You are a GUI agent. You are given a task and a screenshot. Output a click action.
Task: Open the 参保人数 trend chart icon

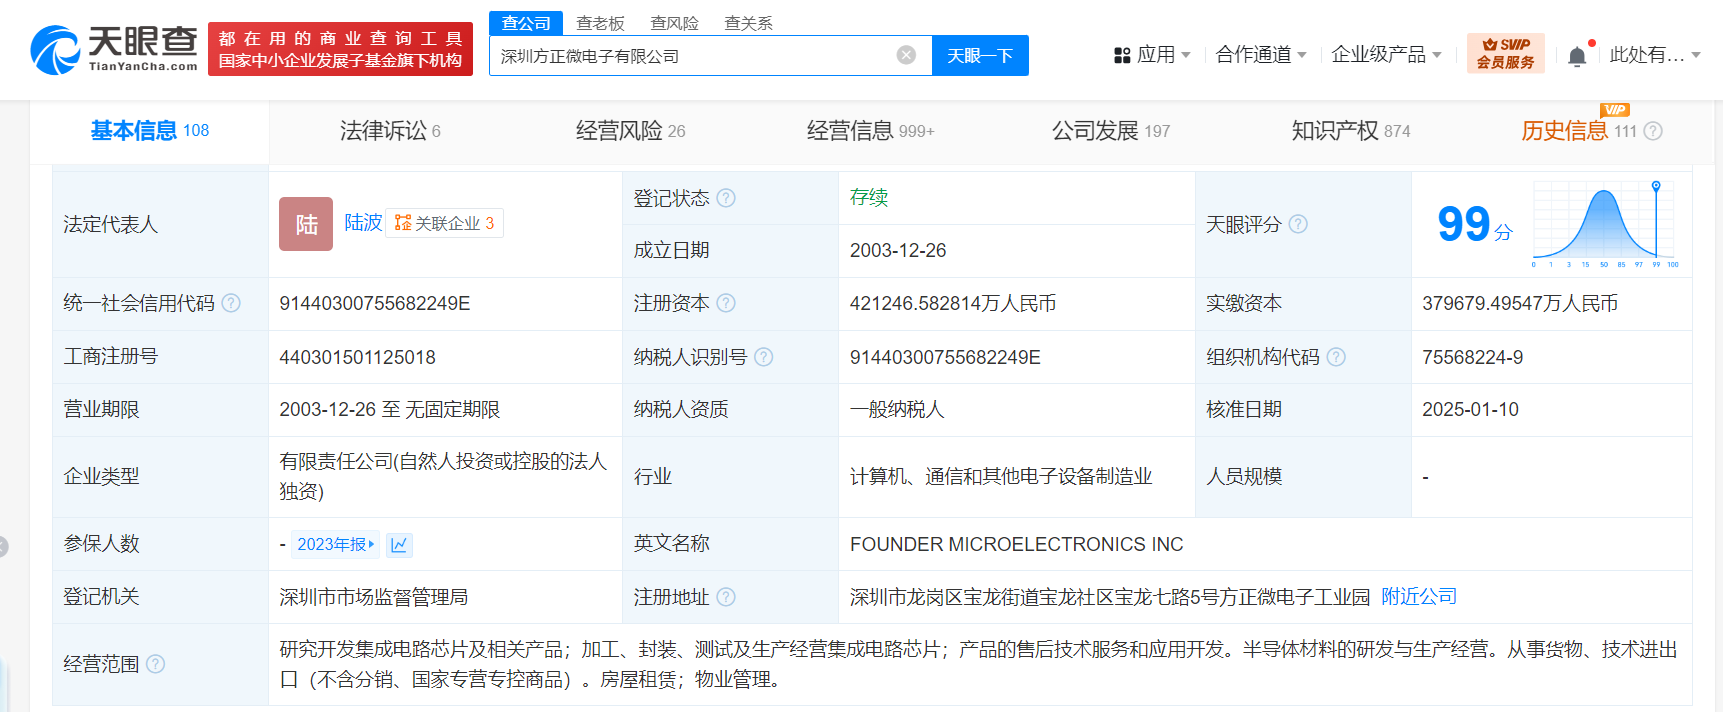[399, 544]
